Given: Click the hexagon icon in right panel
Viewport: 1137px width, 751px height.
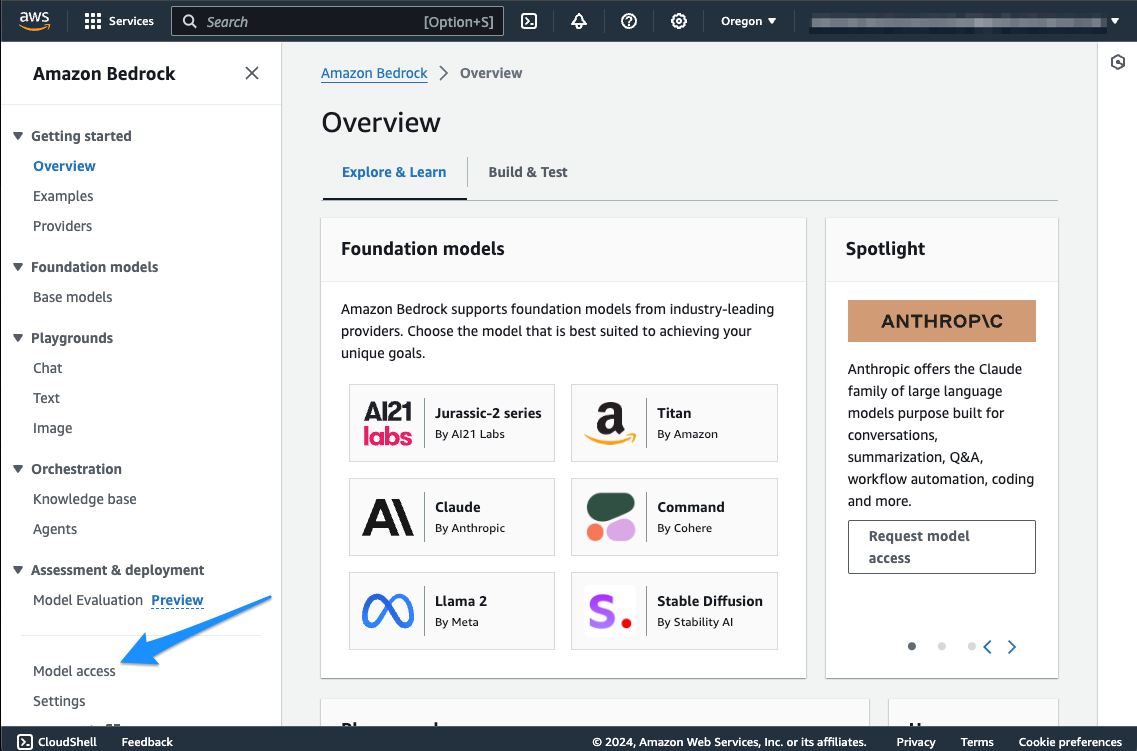Looking at the screenshot, I should [x=1119, y=62].
